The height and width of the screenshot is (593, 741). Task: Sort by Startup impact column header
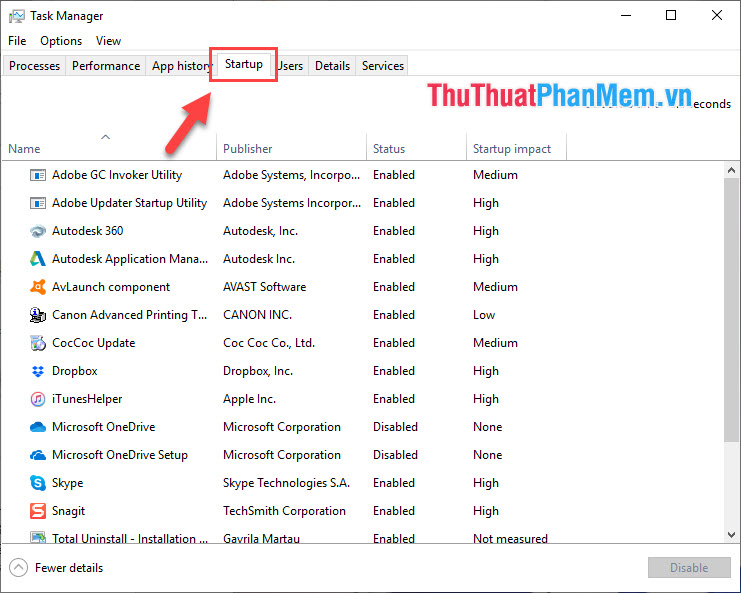pos(517,146)
